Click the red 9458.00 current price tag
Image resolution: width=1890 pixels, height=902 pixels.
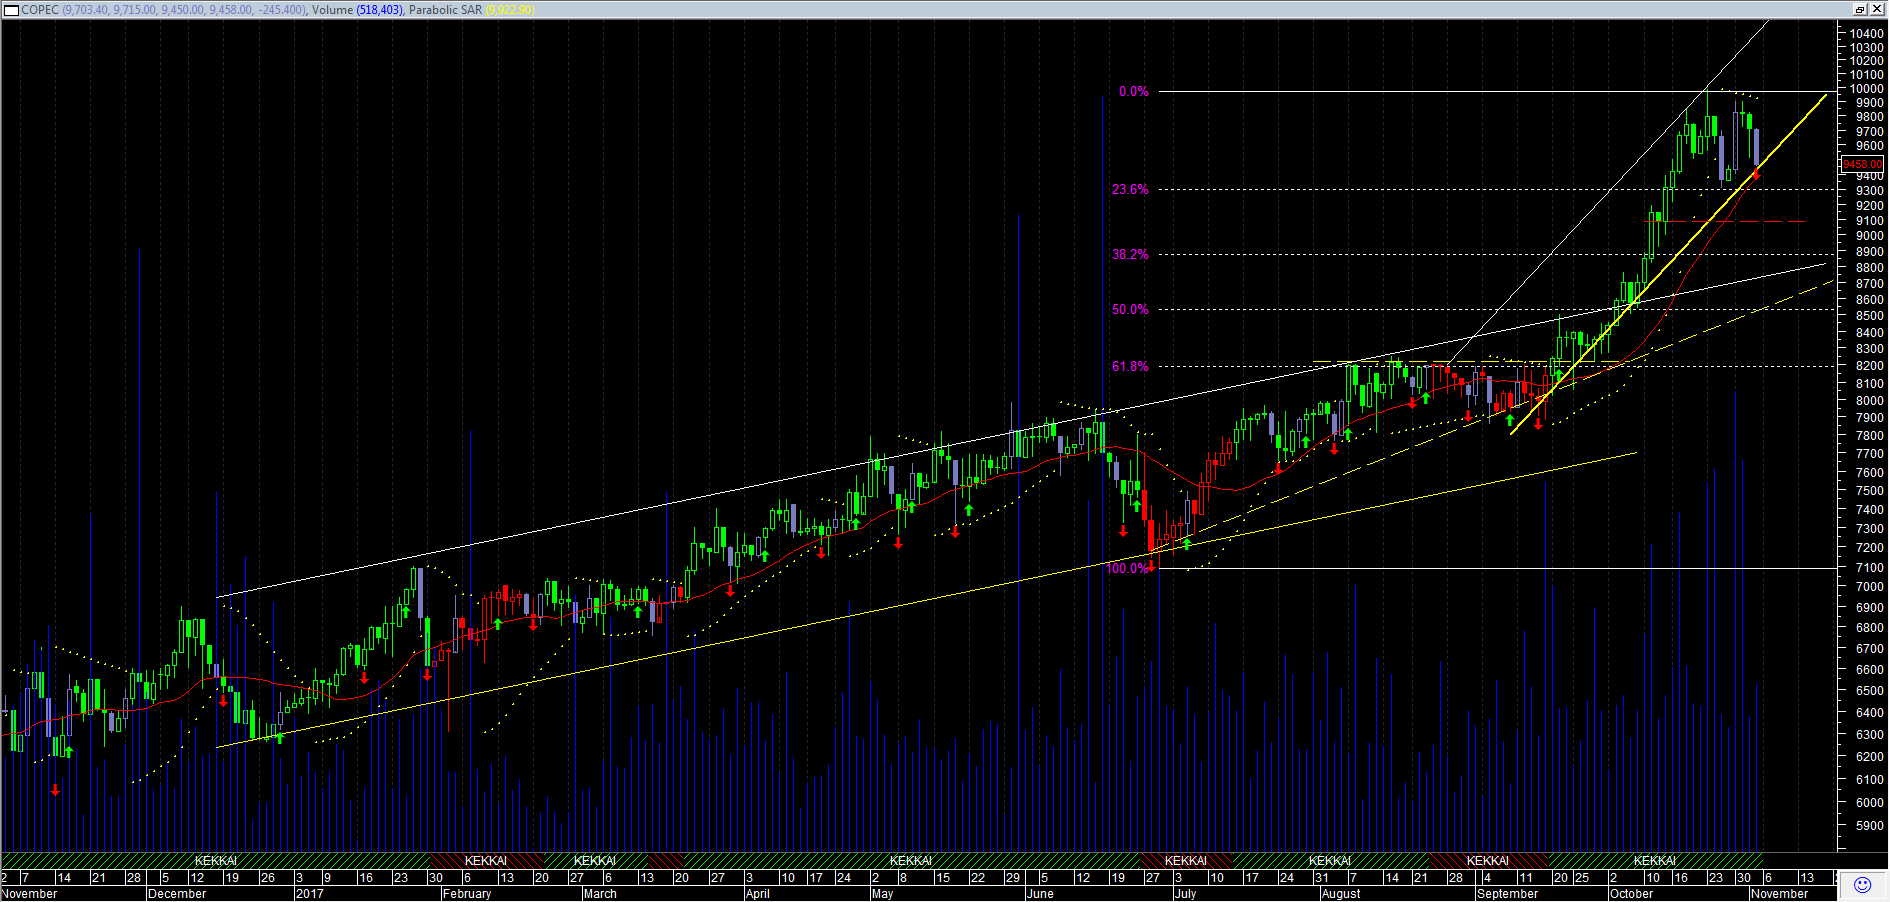(x=1862, y=164)
